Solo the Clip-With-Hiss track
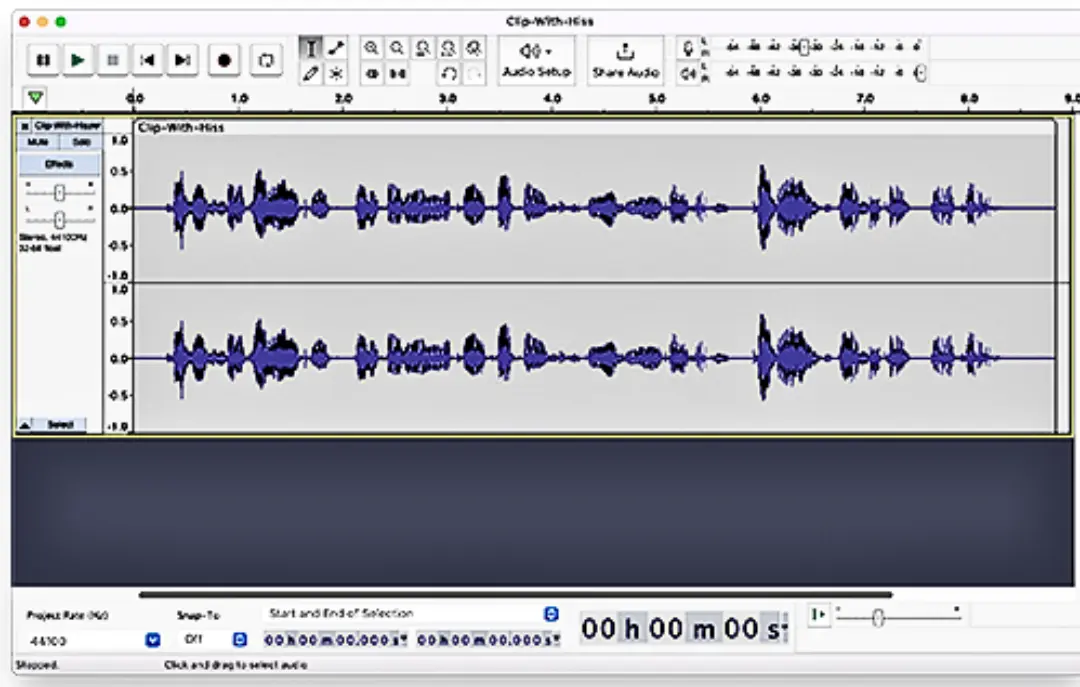1080x687 pixels. pos(81,142)
